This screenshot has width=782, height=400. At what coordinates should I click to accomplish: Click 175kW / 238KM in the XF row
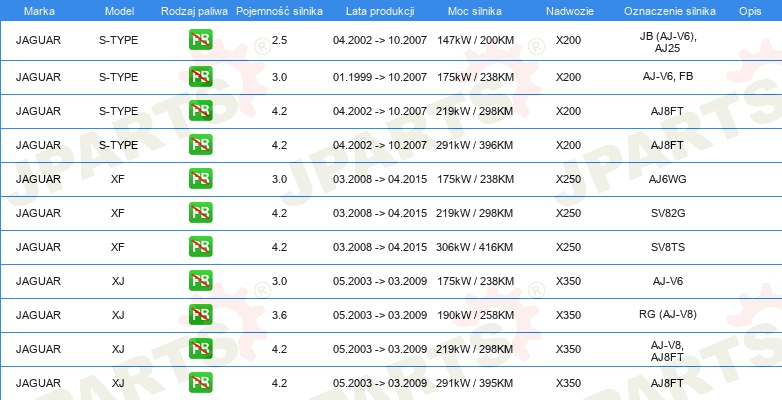(x=475, y=179)
